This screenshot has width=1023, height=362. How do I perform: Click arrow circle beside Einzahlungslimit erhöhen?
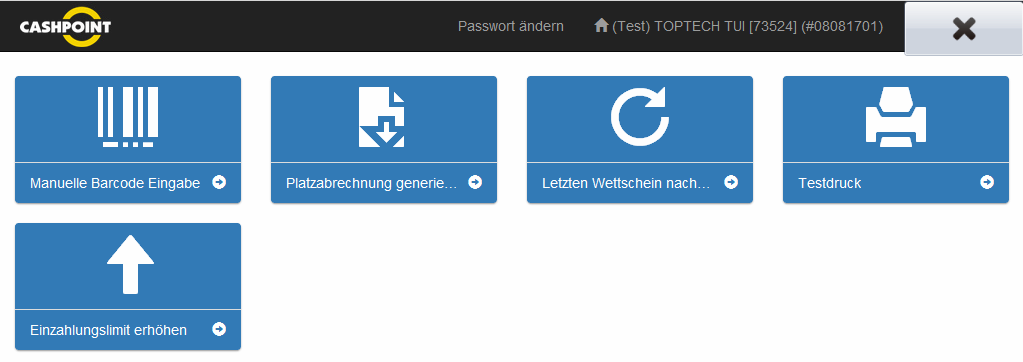[x=219, y=329]
